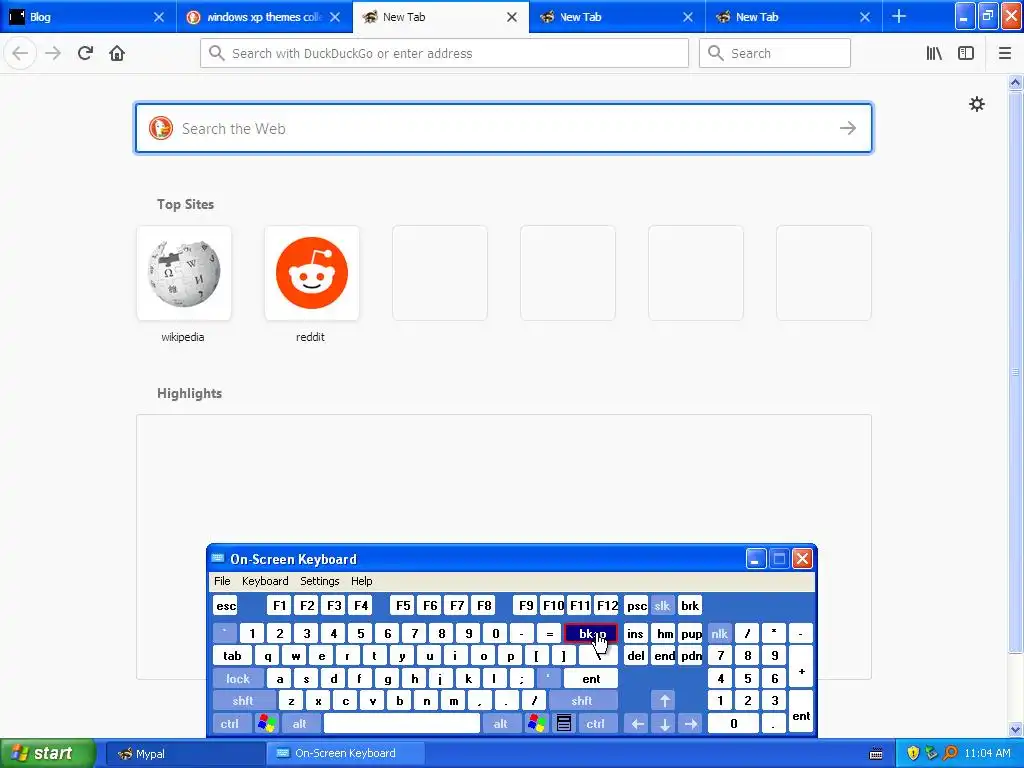The image size is (1024, 768).
Task: Toggle the nlk num lock key
Action: 719,633
